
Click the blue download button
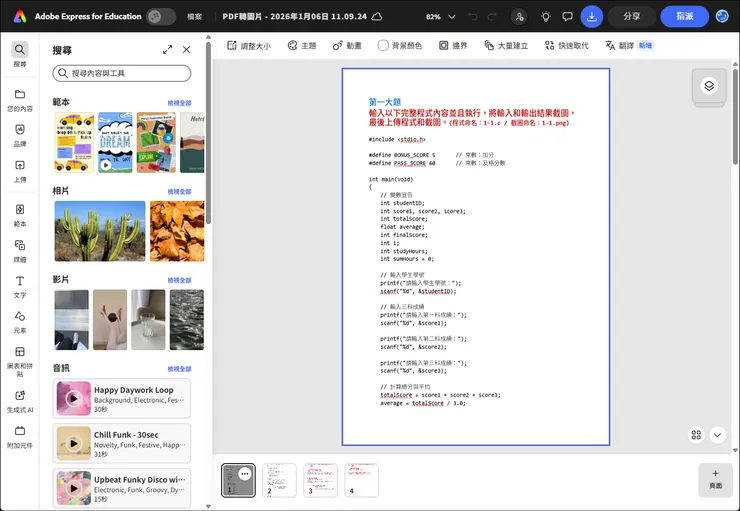(591, 17)
